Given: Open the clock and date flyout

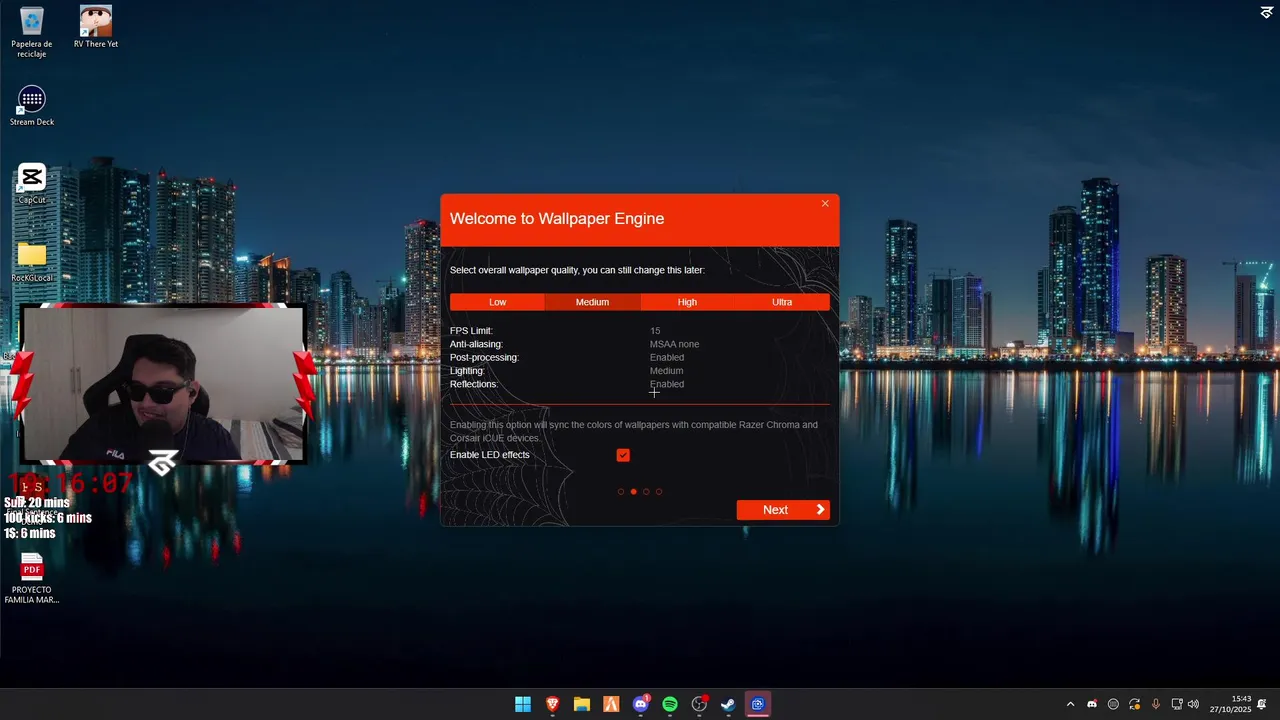Looking at the screenshot, I should [x=1230, y=704].
